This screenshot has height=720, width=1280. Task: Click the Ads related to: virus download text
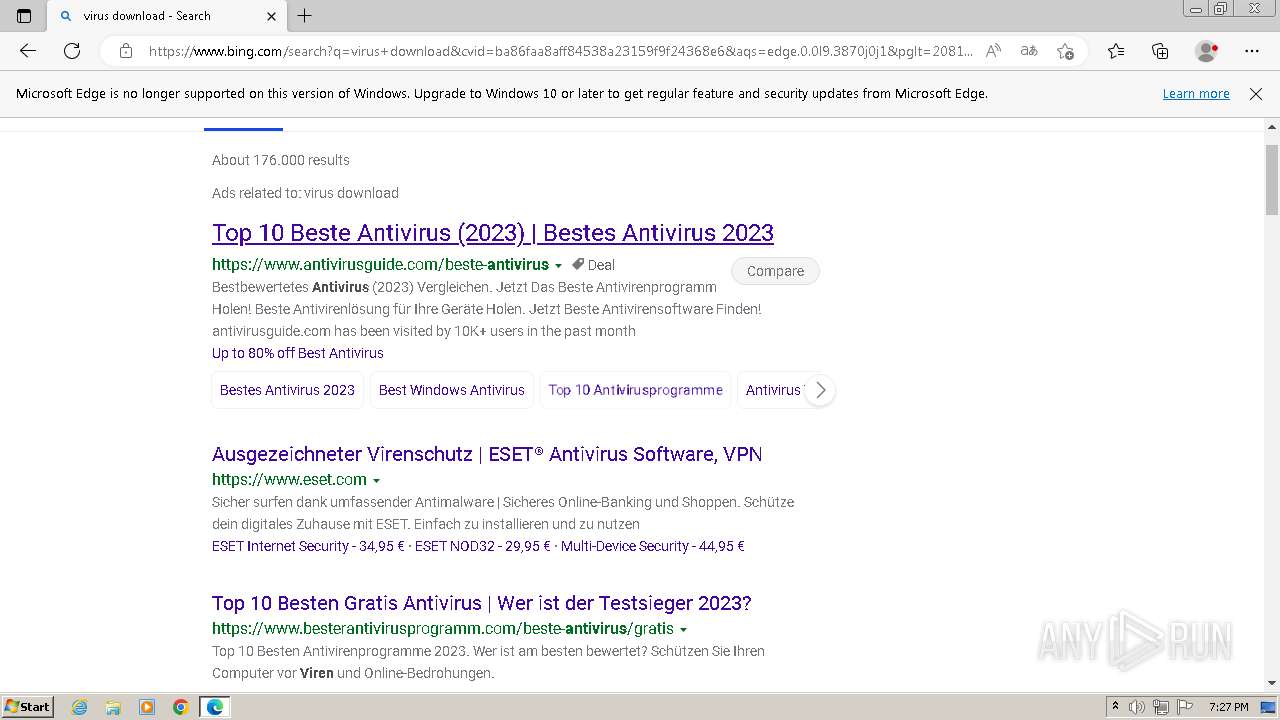point(305,193)
